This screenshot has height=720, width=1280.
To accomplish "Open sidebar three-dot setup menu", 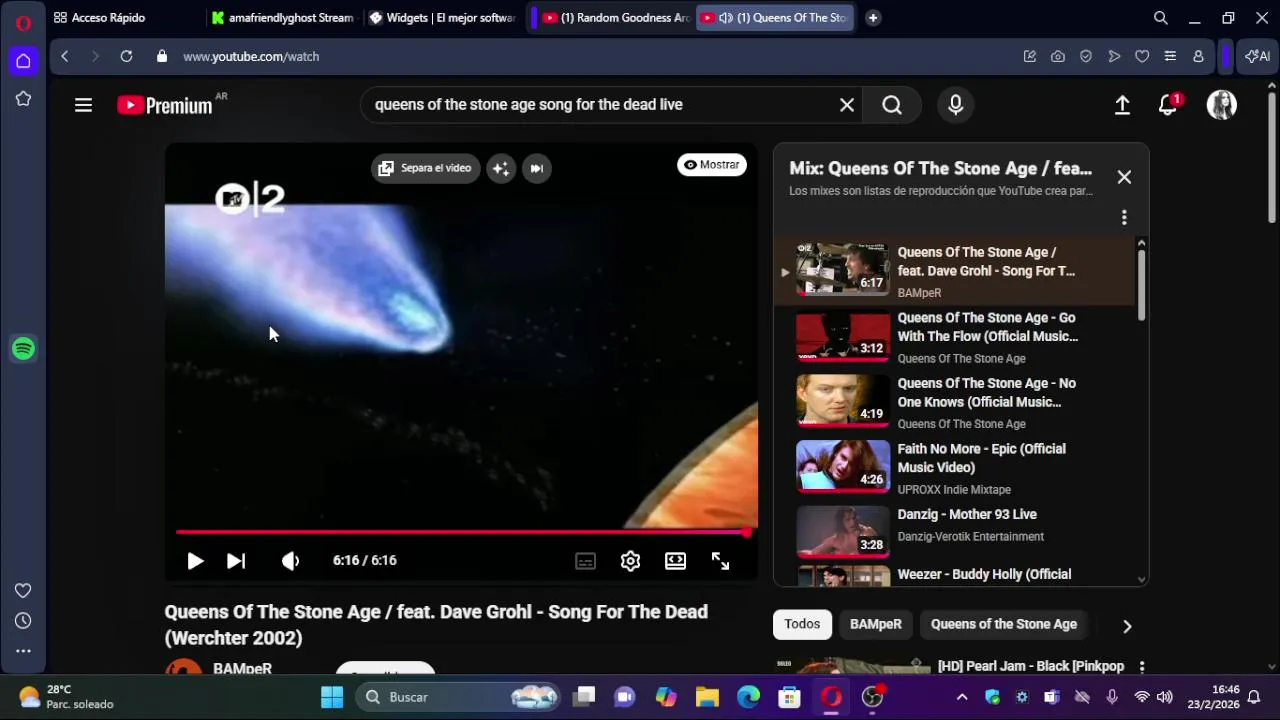I will 23,651.
